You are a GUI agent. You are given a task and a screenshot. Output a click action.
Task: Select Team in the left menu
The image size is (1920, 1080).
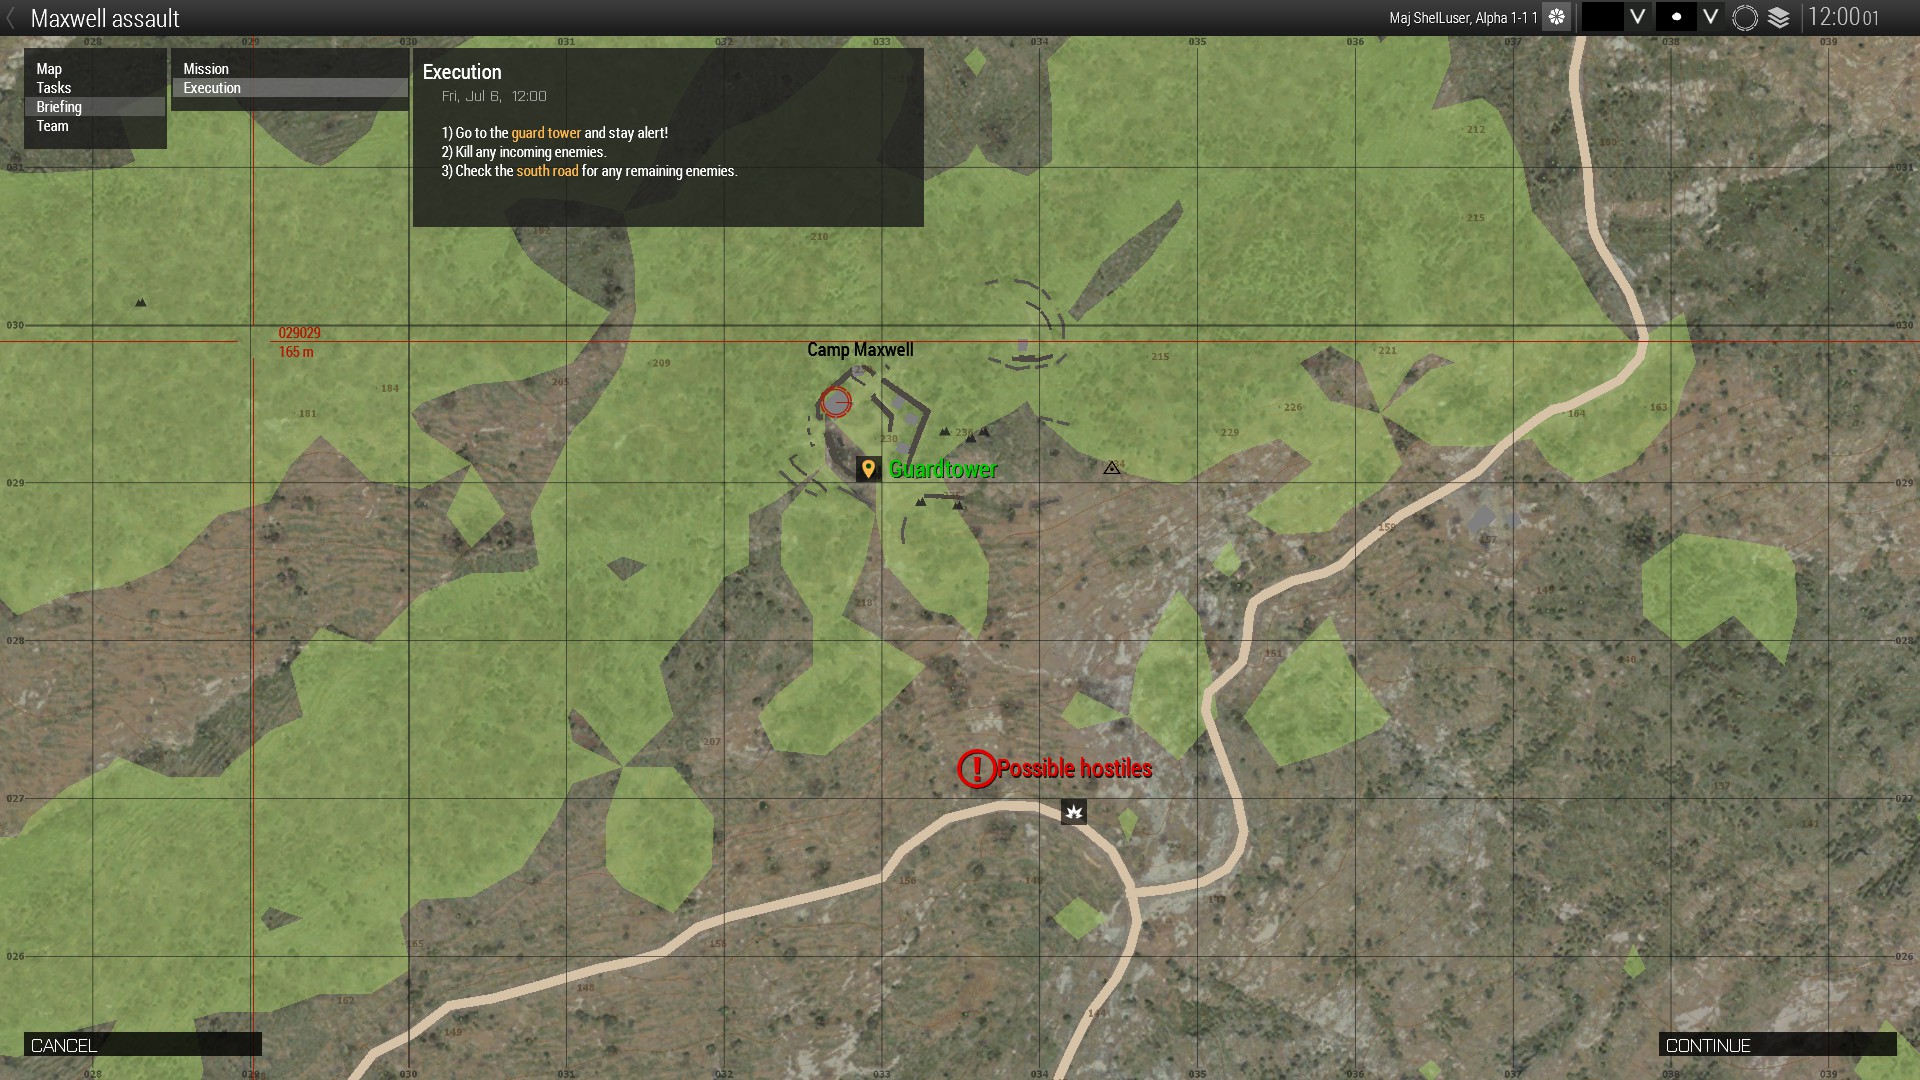click(x=52, y=126)
